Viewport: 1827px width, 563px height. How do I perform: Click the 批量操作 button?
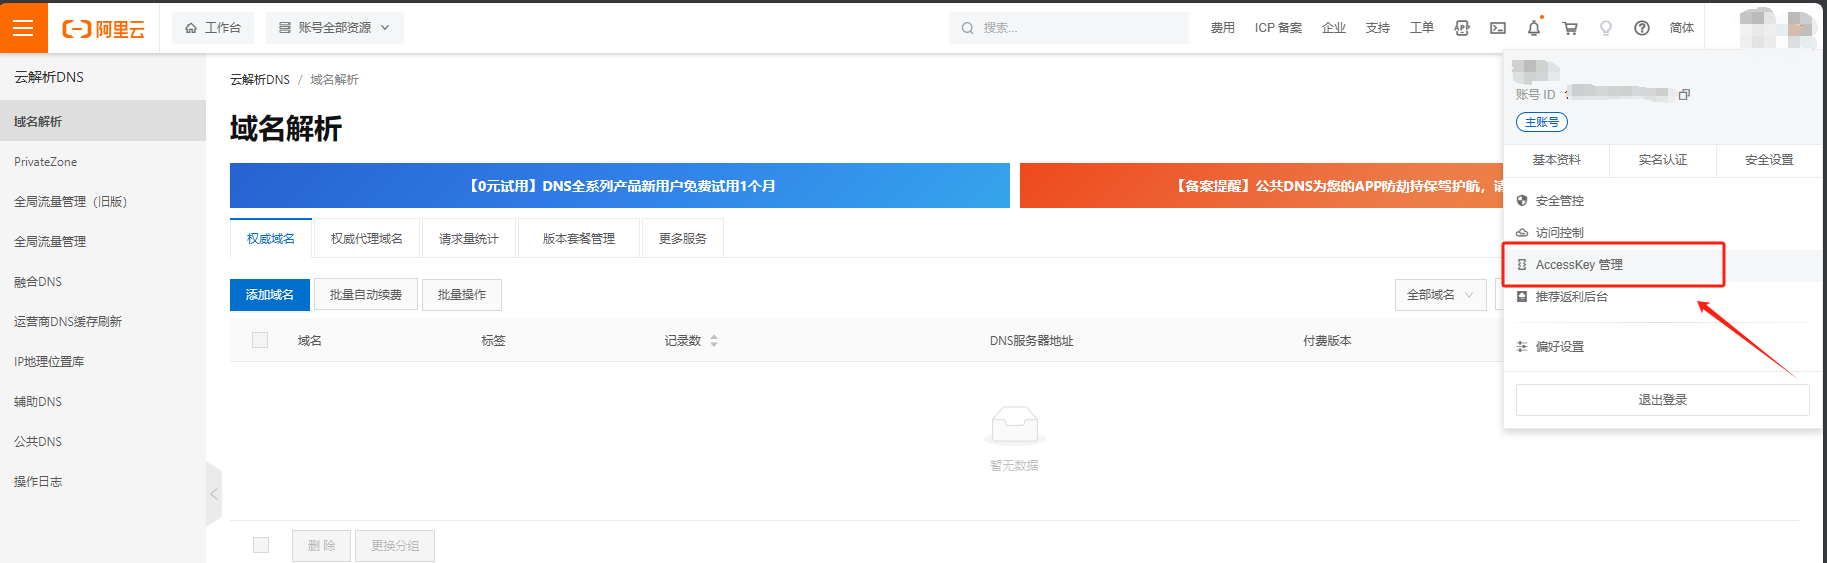[x=462, y=295]
